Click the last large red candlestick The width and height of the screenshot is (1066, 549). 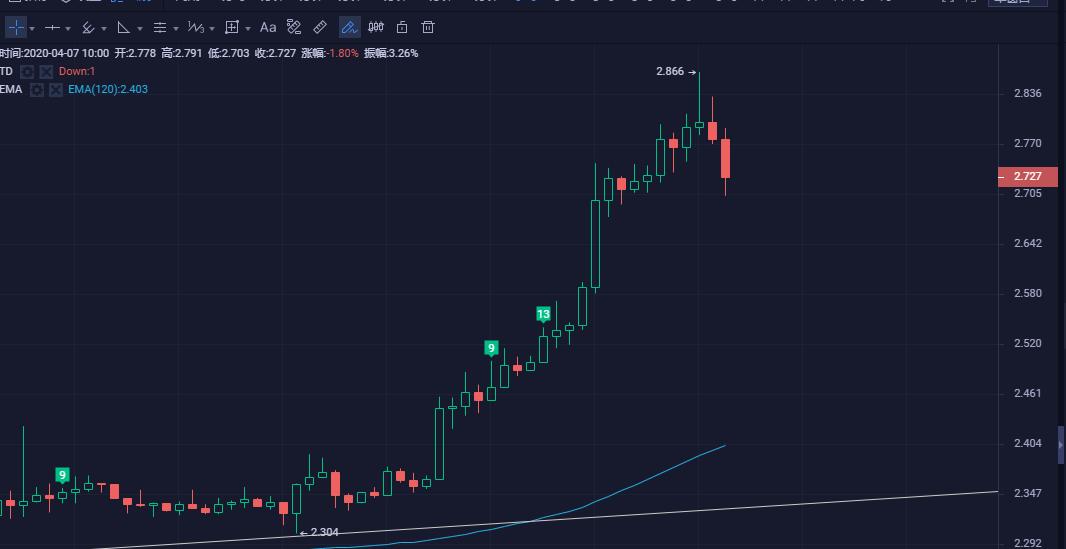(725, 158)
